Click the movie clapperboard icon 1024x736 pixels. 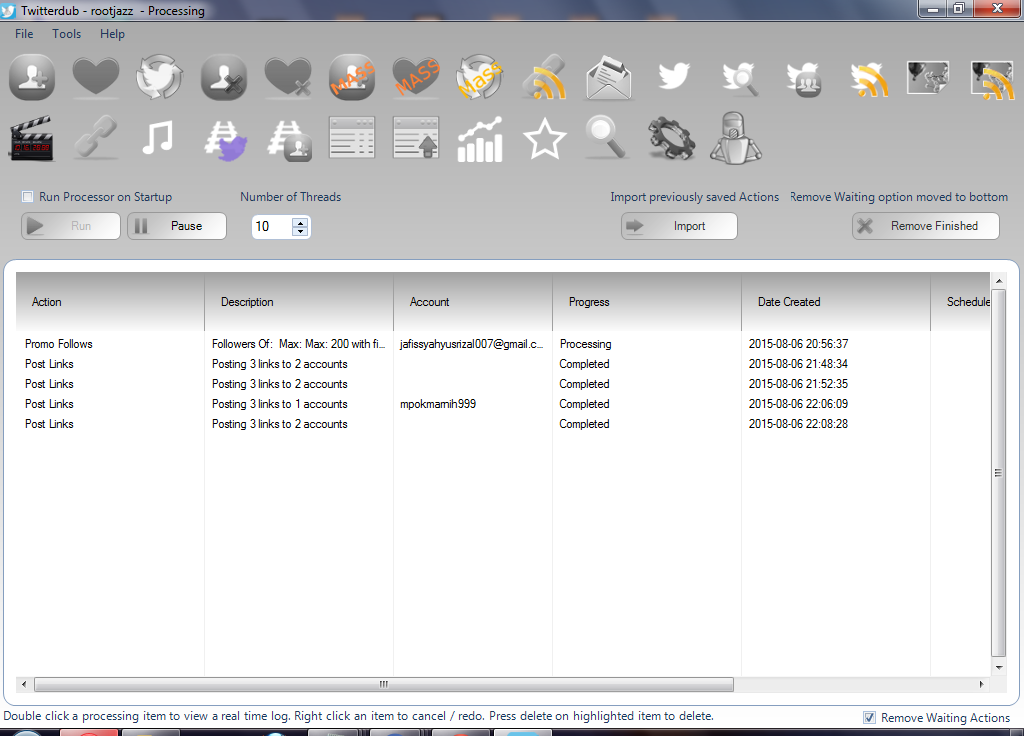click(31, 138)
